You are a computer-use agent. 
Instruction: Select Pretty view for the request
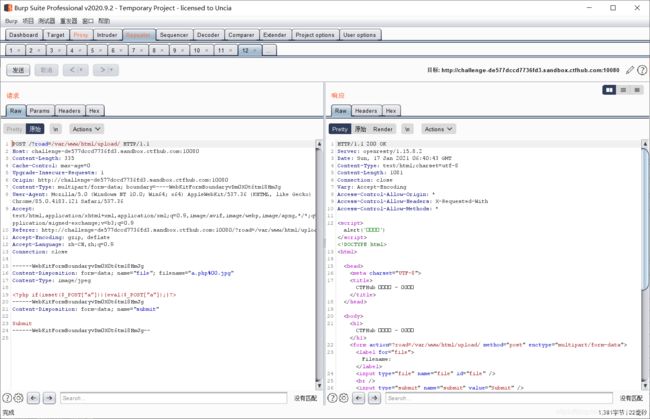14,129
